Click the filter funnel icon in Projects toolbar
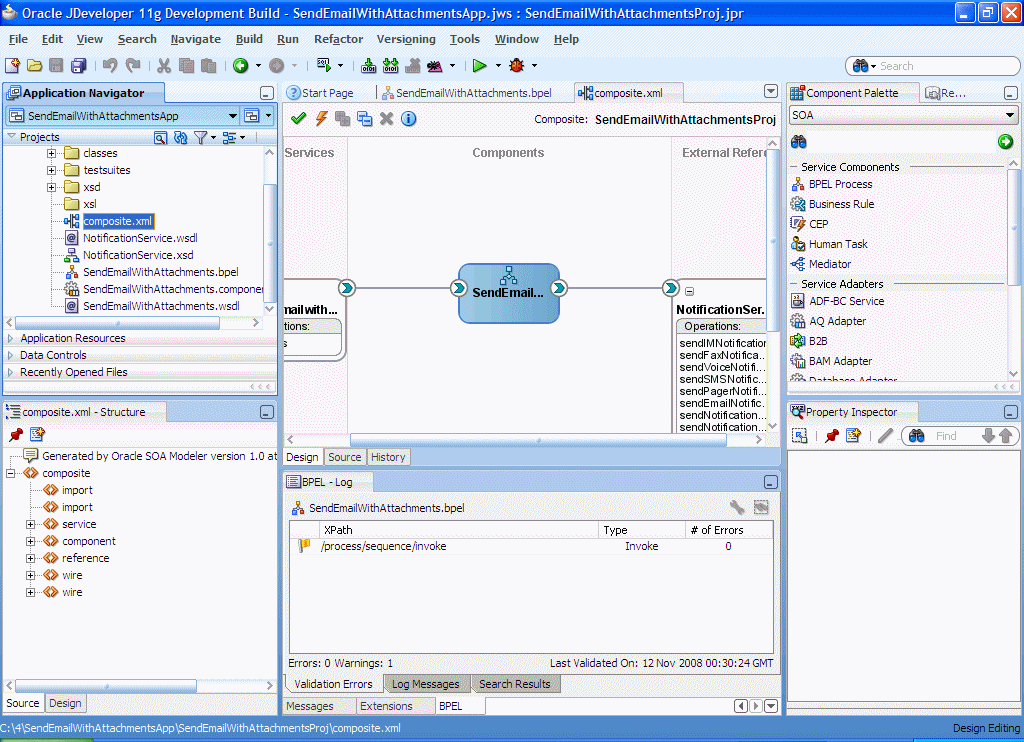 (200, 137)
